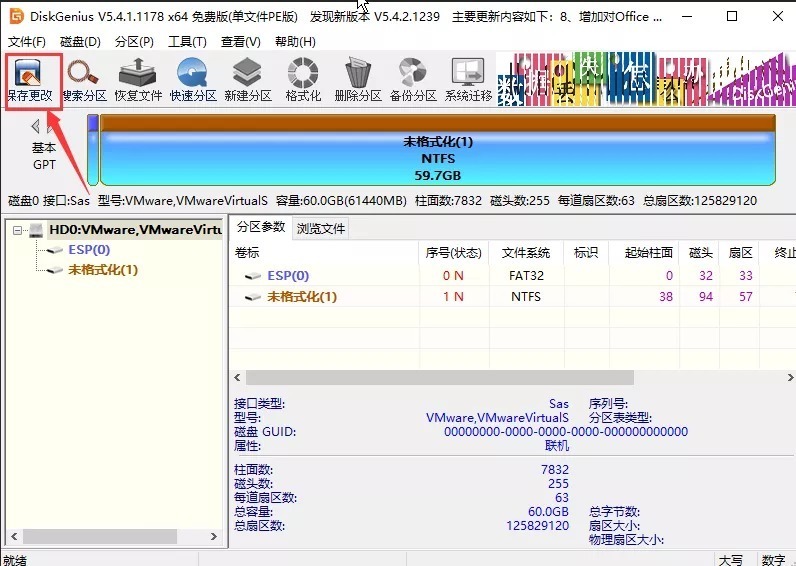The width and height of the screenshot is (796, 566).
Task: Click the 保存更改 save changes icon
Action: (x=31, y=80)
